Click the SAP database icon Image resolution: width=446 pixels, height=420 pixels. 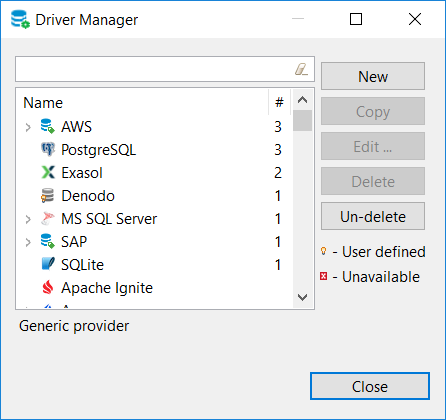click(48, 241)
